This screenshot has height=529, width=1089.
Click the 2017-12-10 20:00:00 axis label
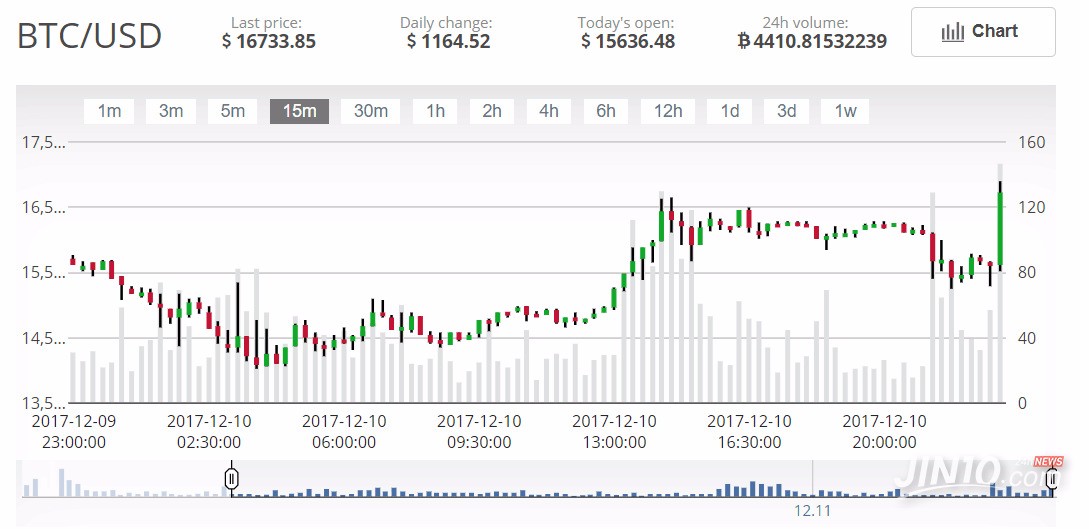(883, 431)
